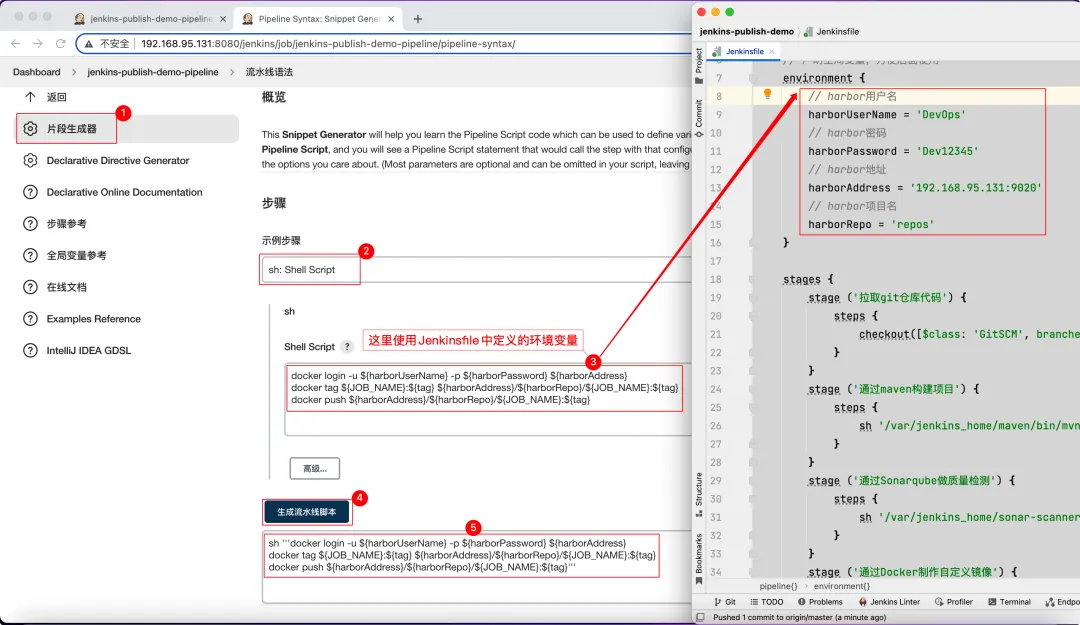Click harborRepo = 'repos' code line
The height and width of the screenshot is (625, 1080).
[x=871, y=224]
